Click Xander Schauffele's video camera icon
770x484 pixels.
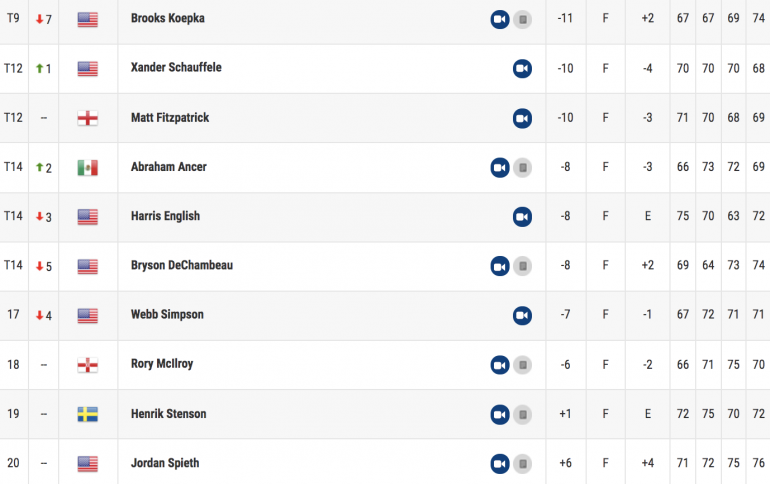pos(522,69)
